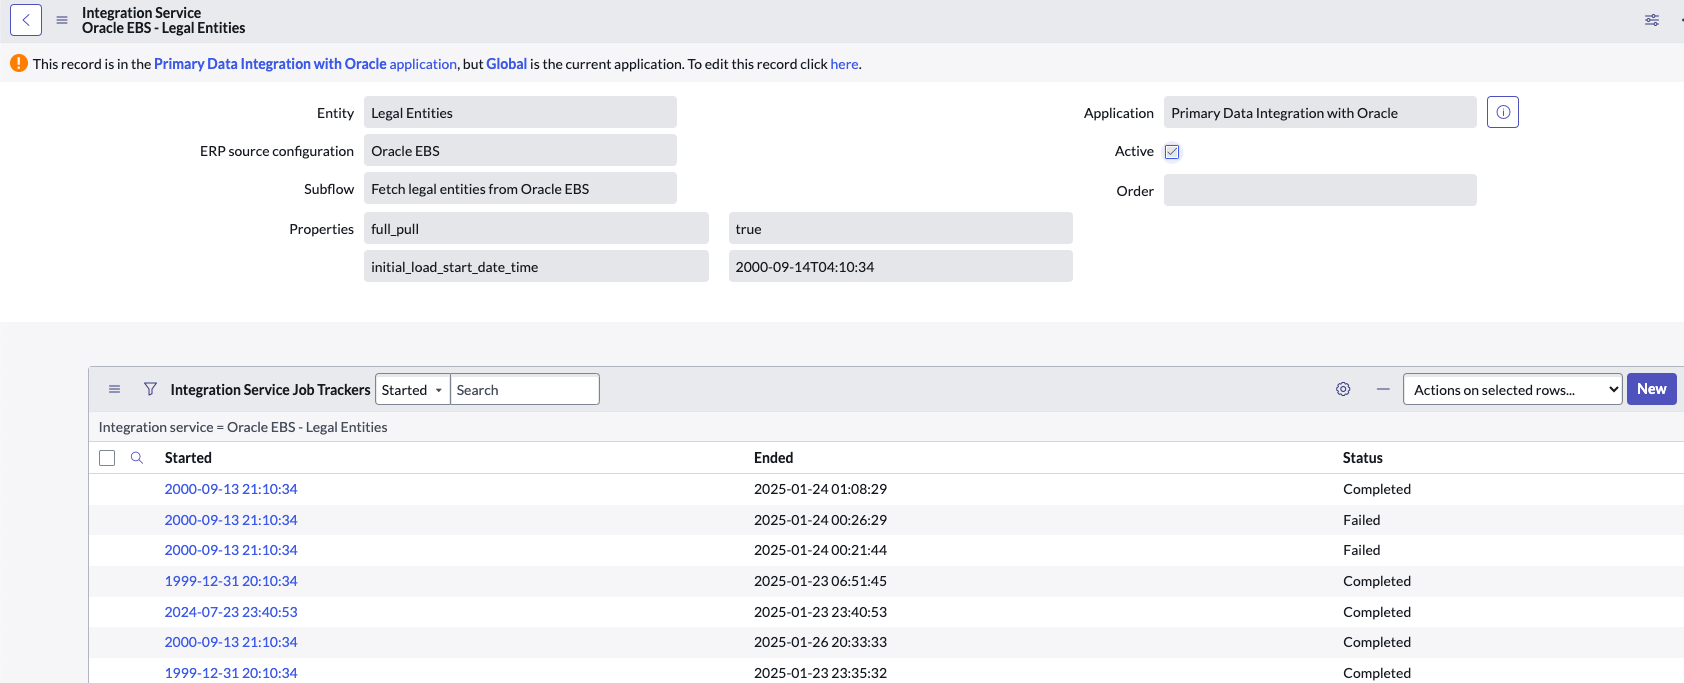Open Primary Data Integration with Oracle link

pyautogui.click(x=305, y=64)
